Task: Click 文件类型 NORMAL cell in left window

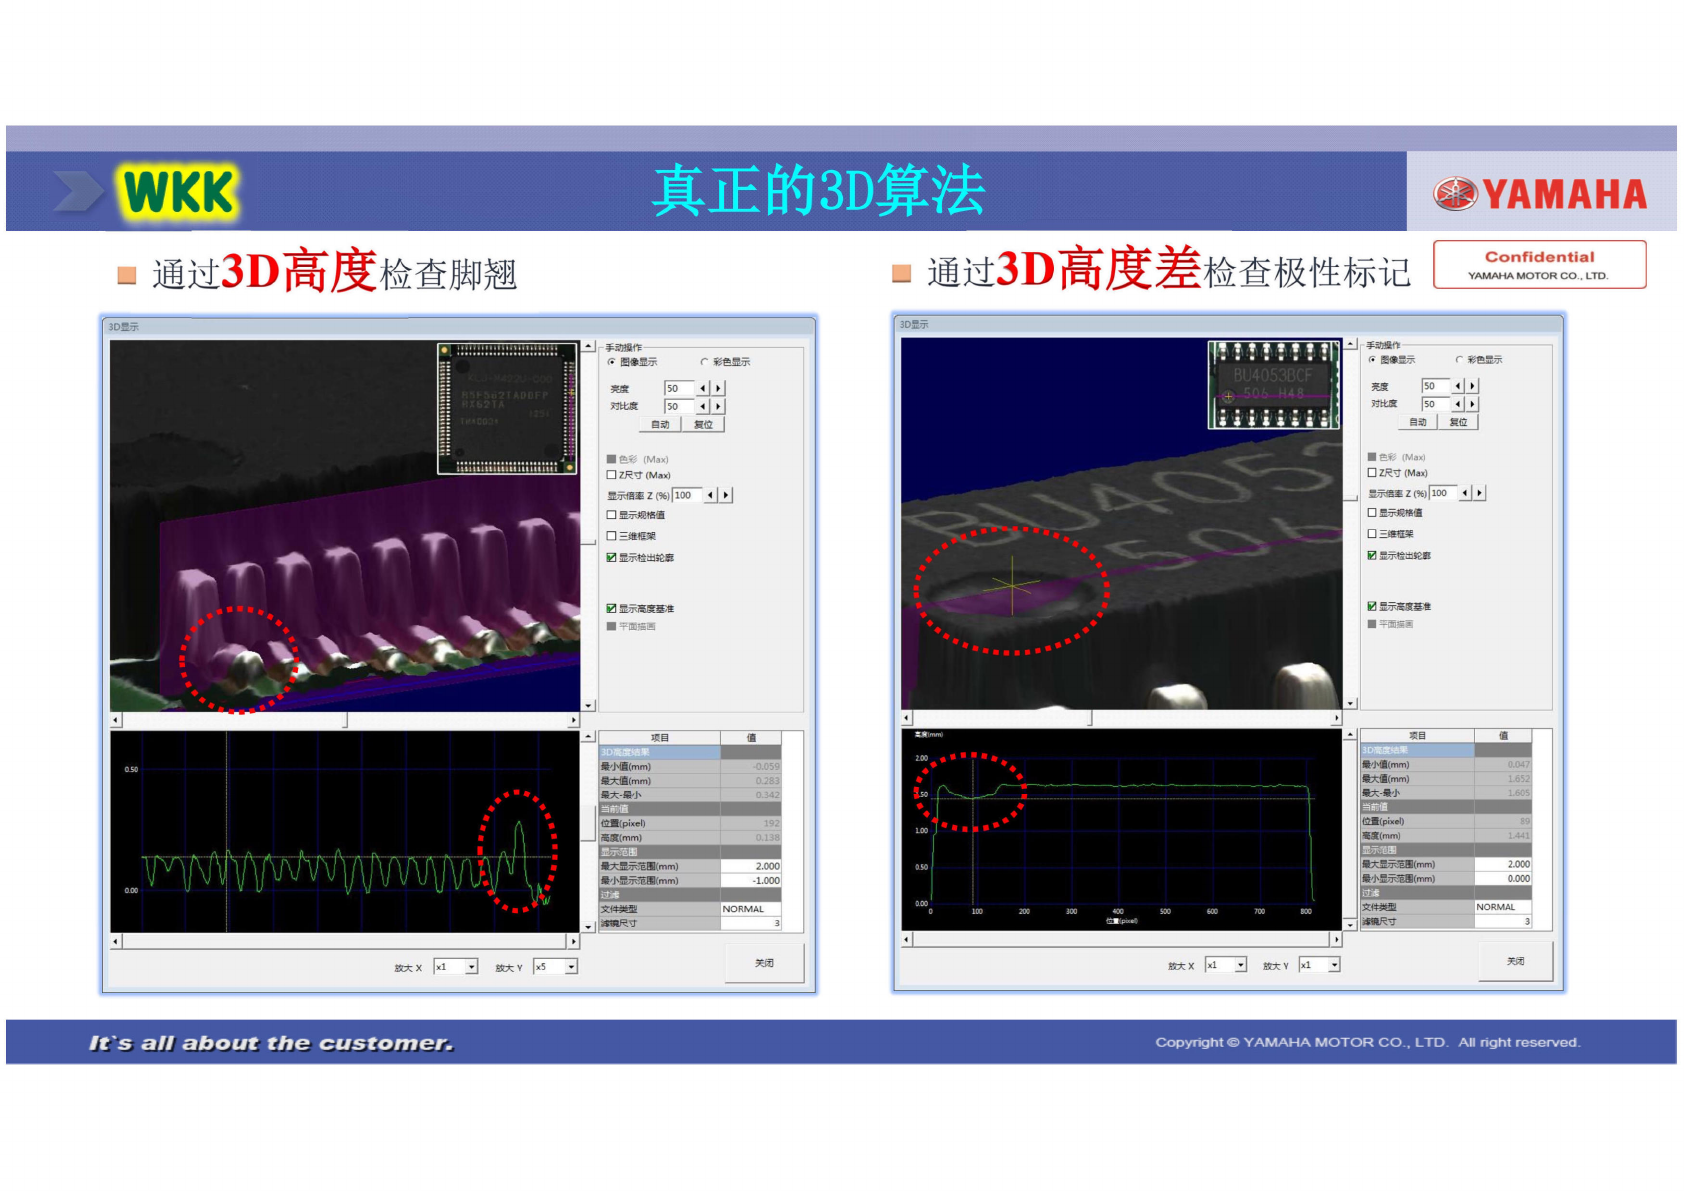Action: click(x=751, y=909)
